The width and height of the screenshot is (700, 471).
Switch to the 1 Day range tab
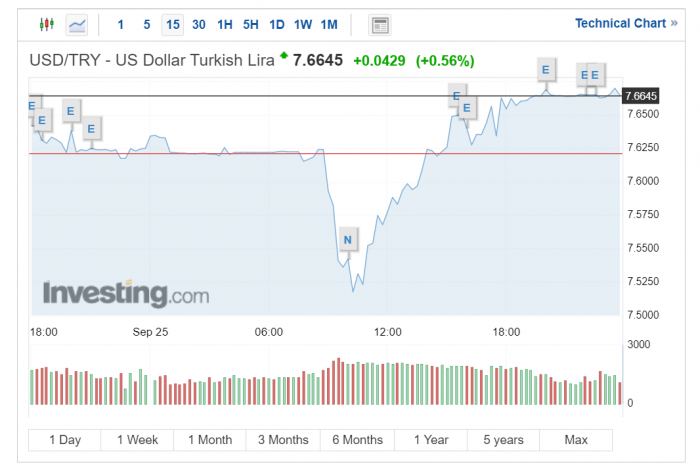pyautogui.click(x=65, y=440)
